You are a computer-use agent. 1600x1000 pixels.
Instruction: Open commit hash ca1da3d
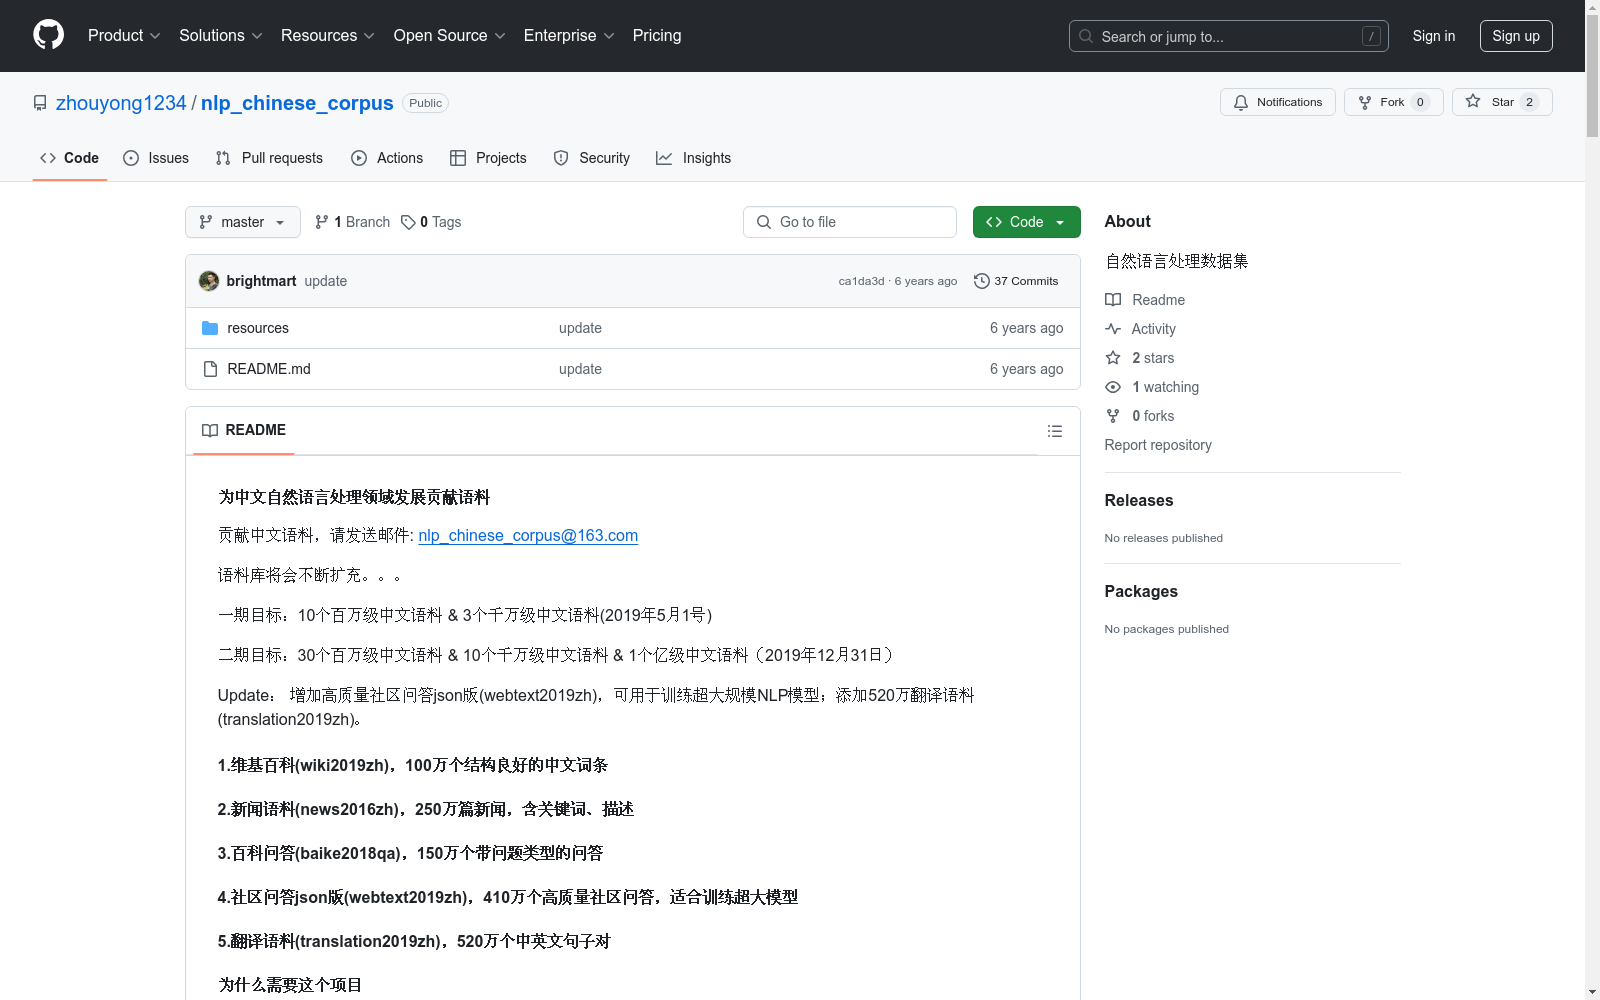pos(861,281)
